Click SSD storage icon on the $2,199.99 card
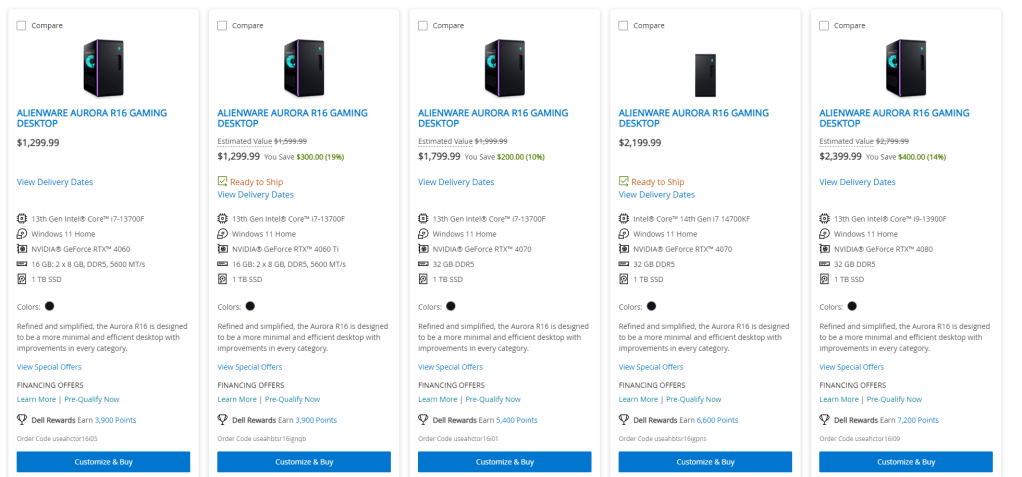 [624, 279]
